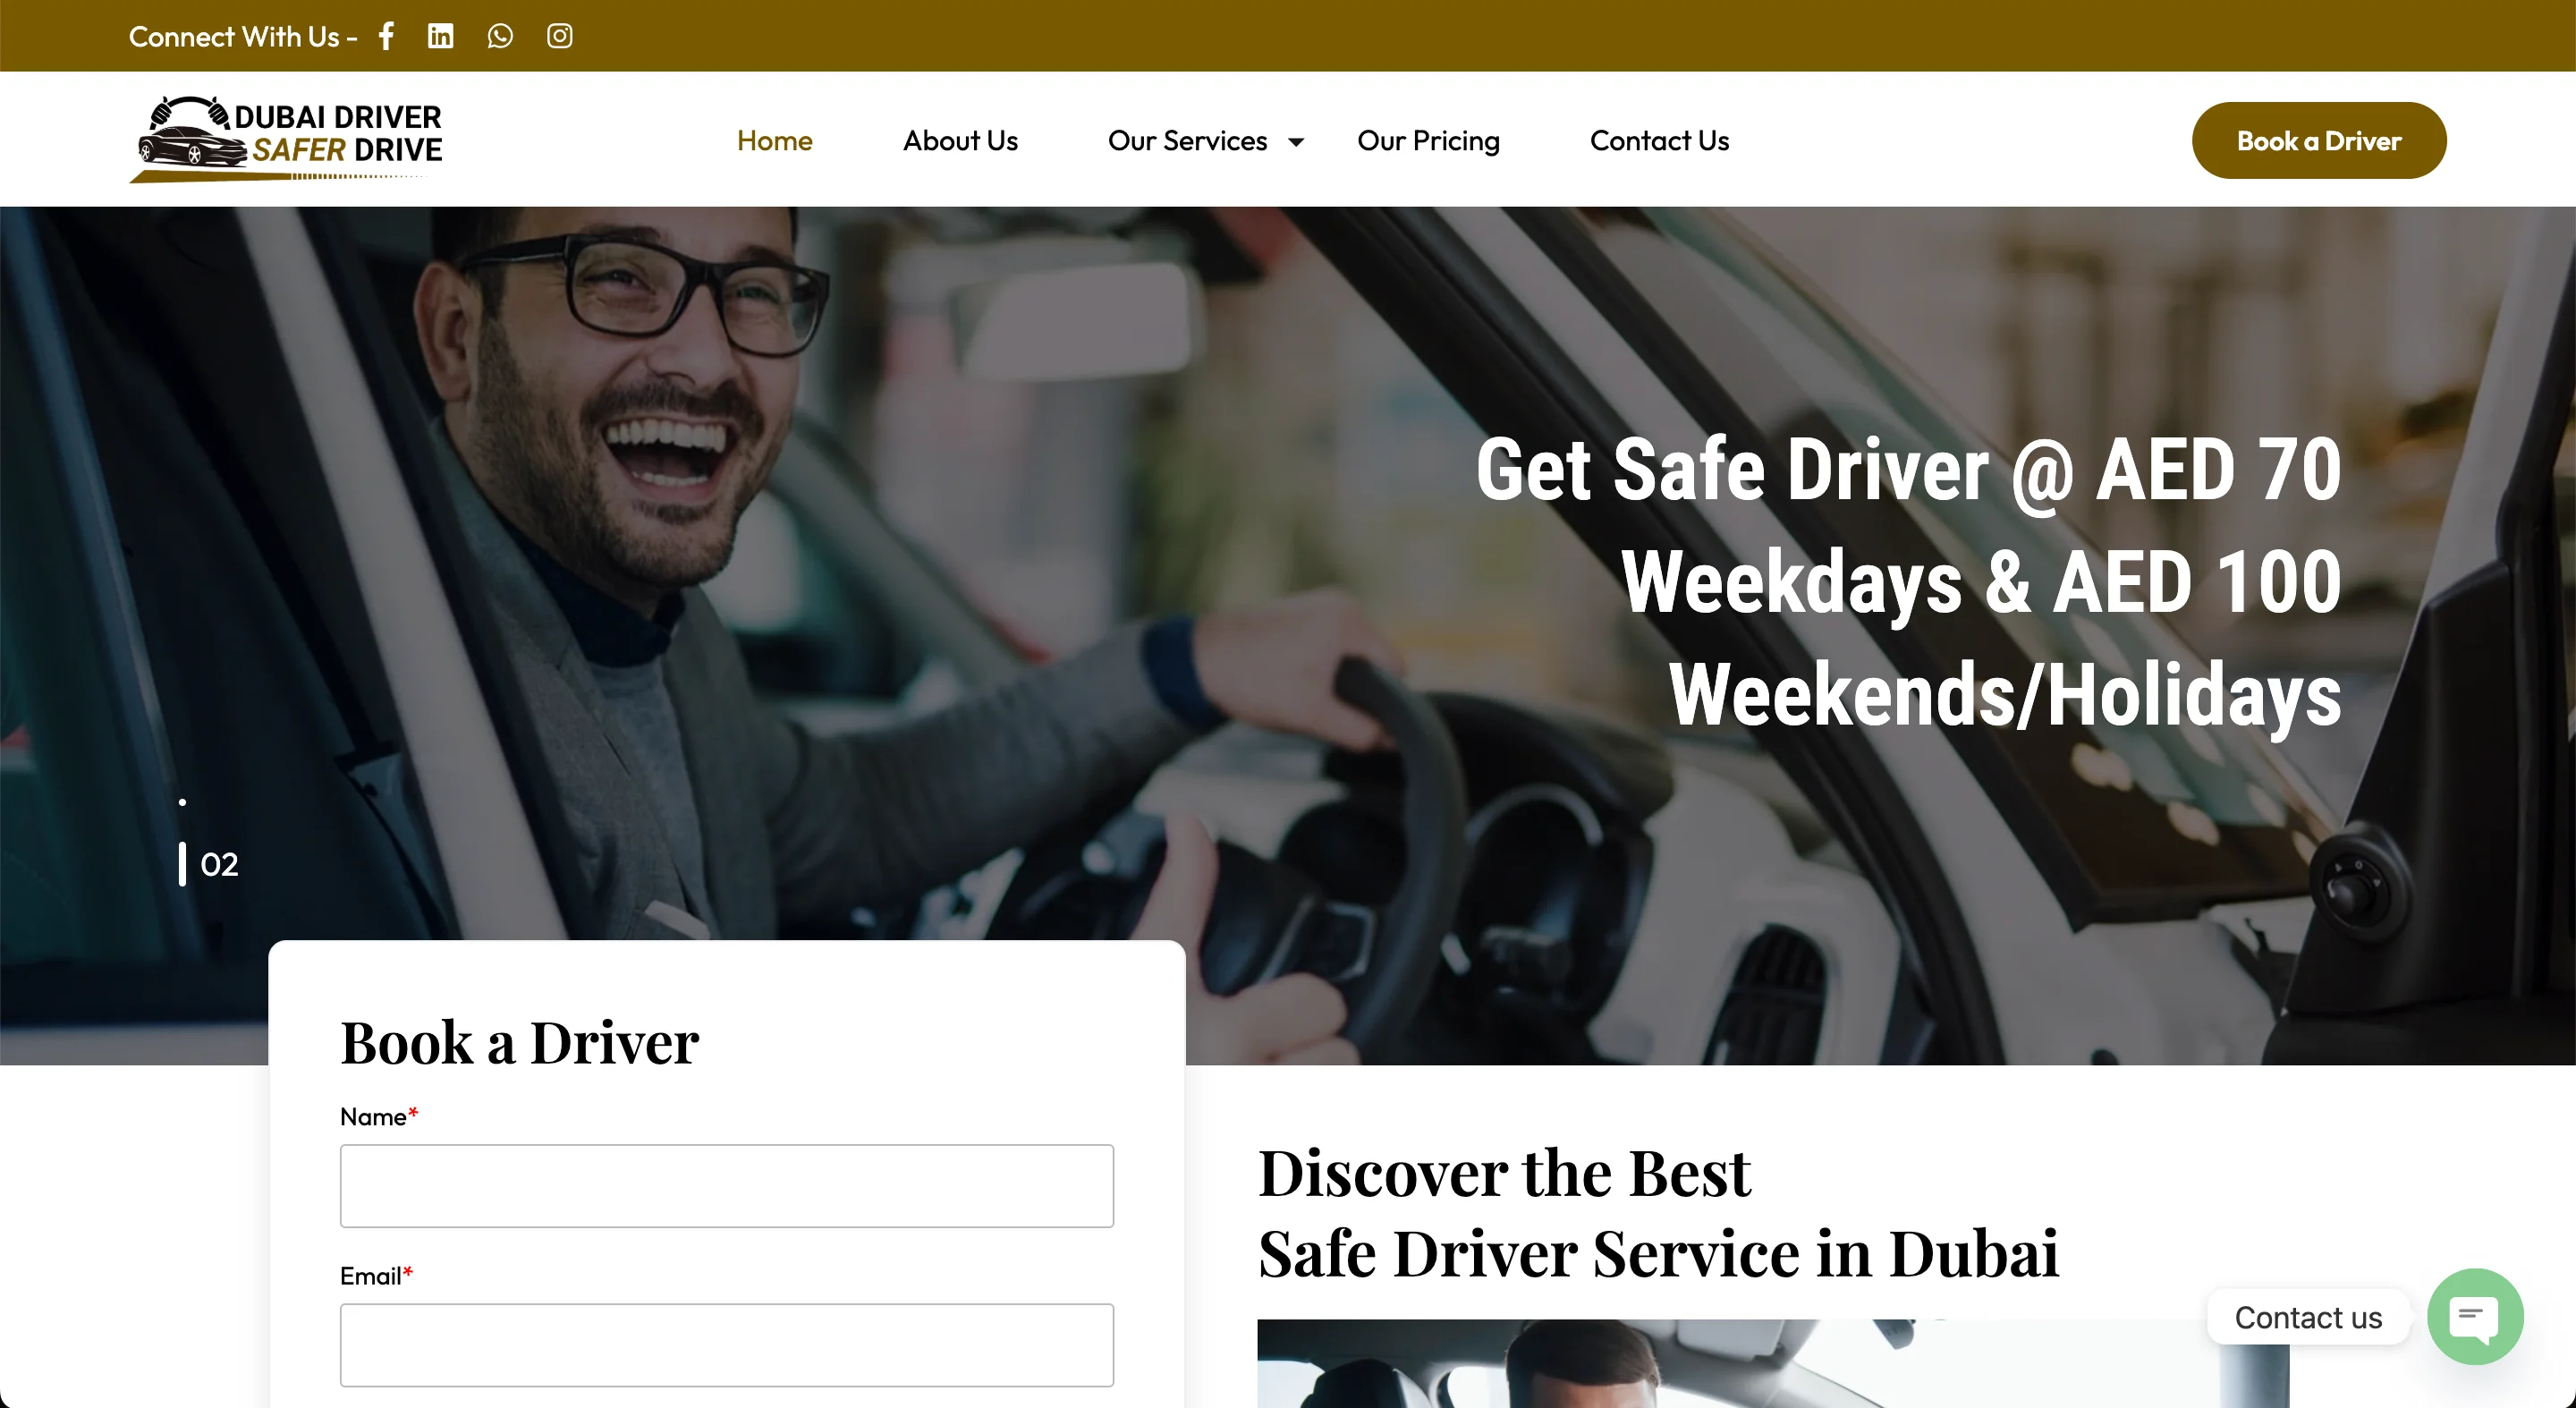Image resolution: width=2576 pixels, height=1408 pixels.
Task: Focus the Email input field
Action: (727, 1345)
